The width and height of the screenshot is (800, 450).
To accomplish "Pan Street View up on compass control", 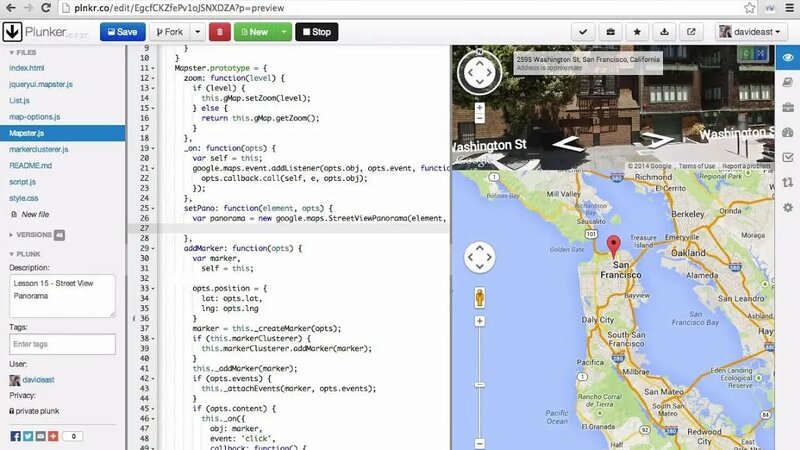I will coord(480,62).
